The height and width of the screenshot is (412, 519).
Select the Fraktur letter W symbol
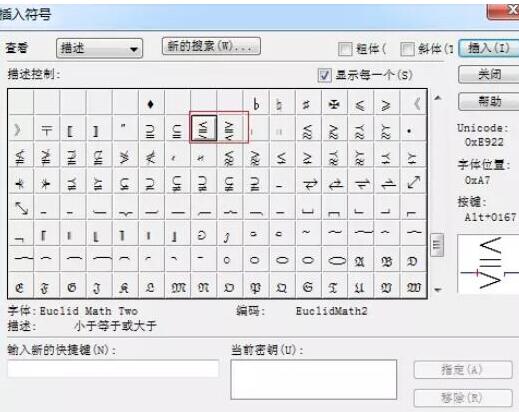[413, 287]
